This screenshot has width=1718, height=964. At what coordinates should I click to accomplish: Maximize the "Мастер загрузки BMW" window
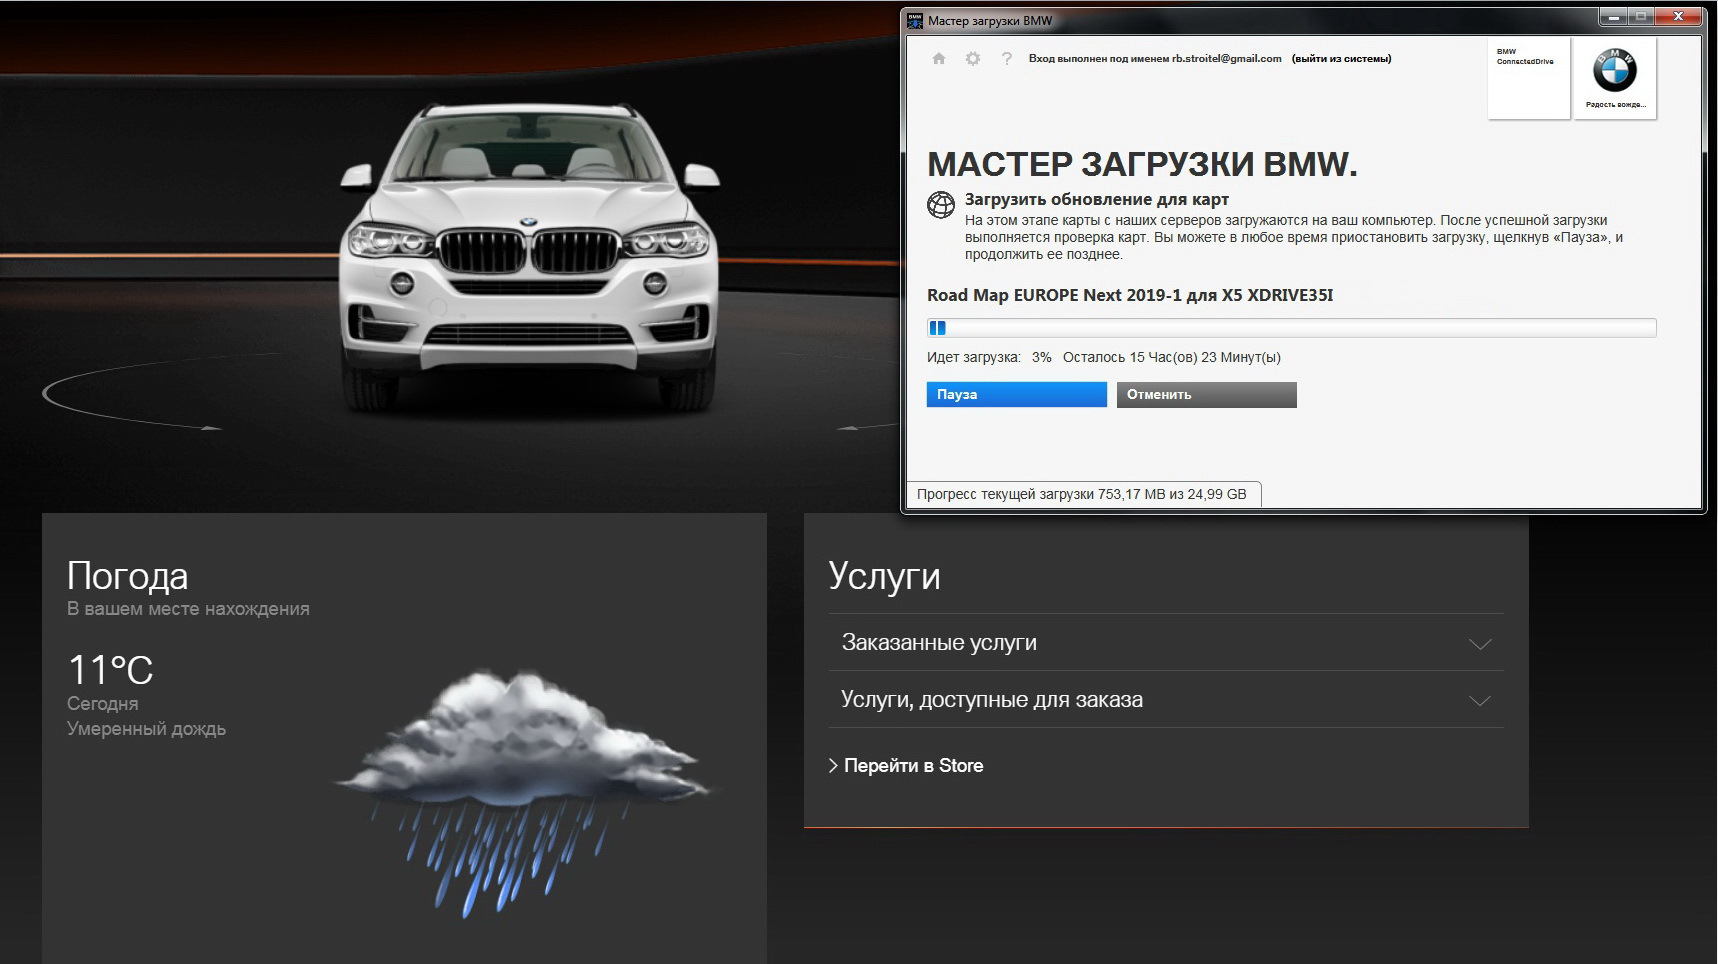coord(1640,17)
